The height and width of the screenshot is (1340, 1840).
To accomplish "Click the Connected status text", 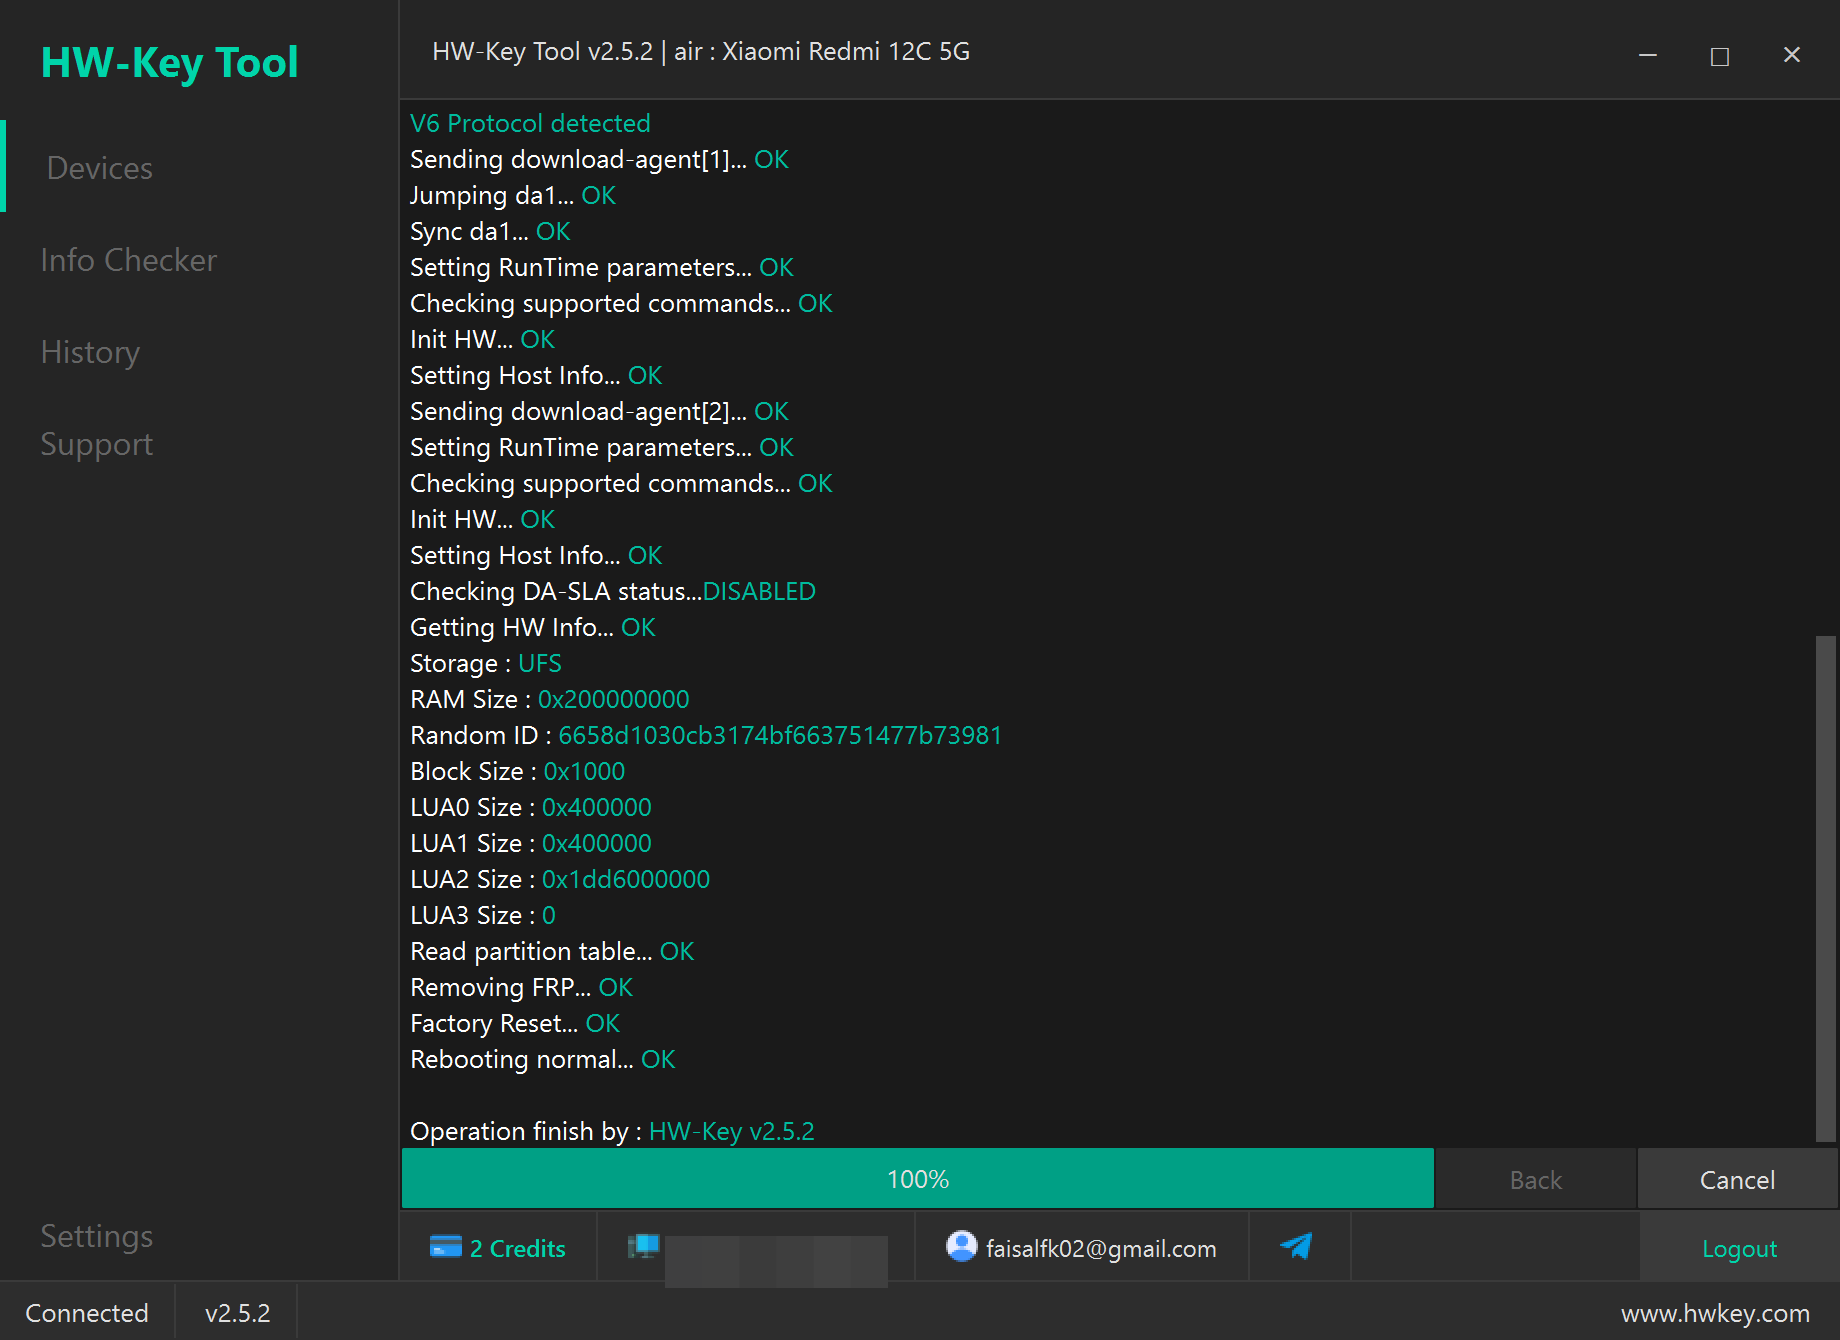I will click(x=87, y=1312).
